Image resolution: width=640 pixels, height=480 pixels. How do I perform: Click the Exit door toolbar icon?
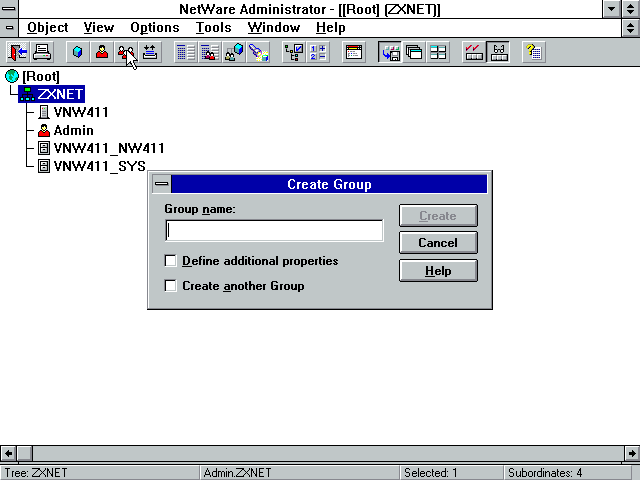[18, 52]
